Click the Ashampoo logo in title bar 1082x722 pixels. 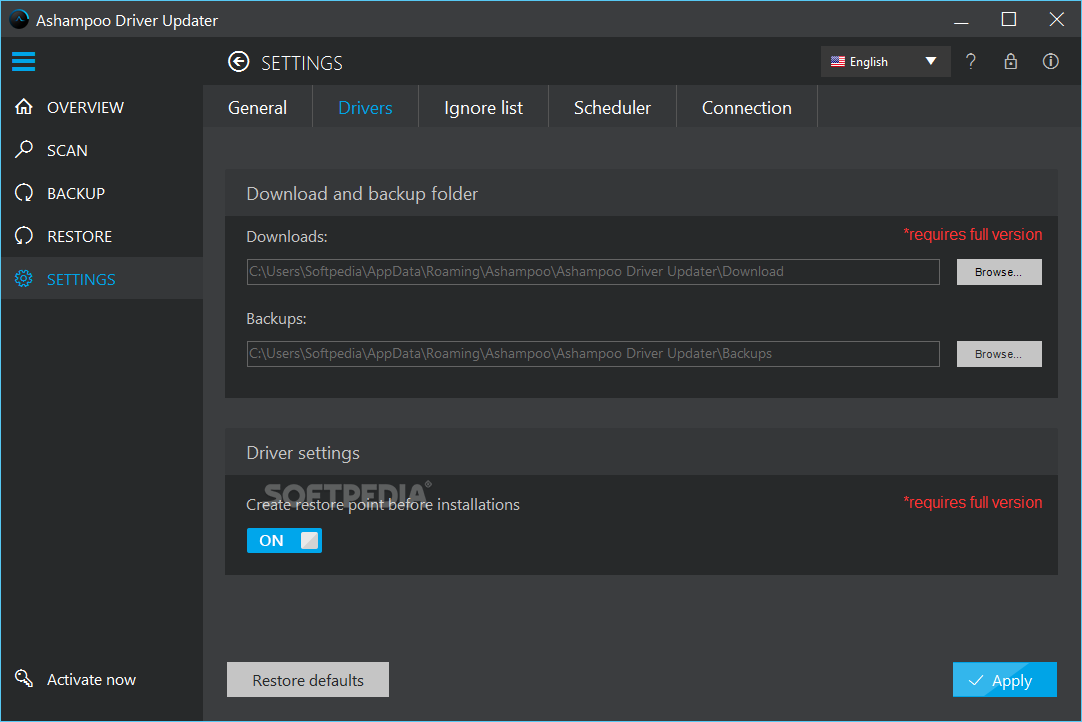(19, 19)
